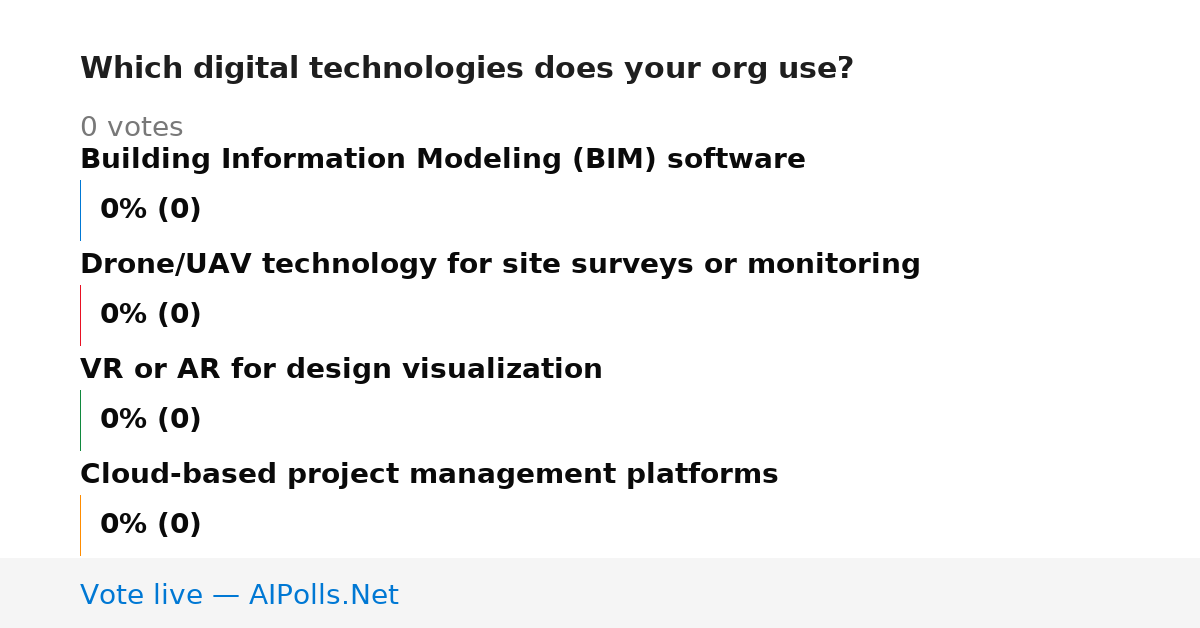Choose Drone/UAV technology for site surveys option
Image resolution: width=1200 pixels, height=628 pixels.
pyautogui.click(x=500, y=265)
